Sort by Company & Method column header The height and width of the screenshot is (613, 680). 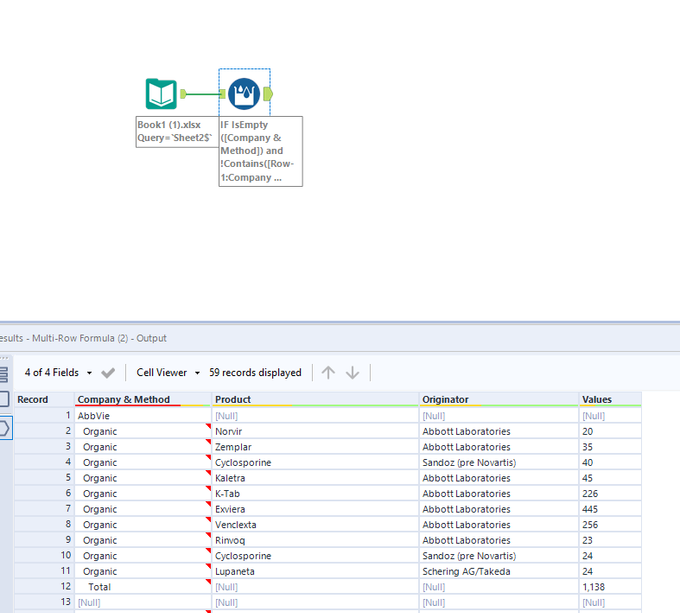point(143,399)
